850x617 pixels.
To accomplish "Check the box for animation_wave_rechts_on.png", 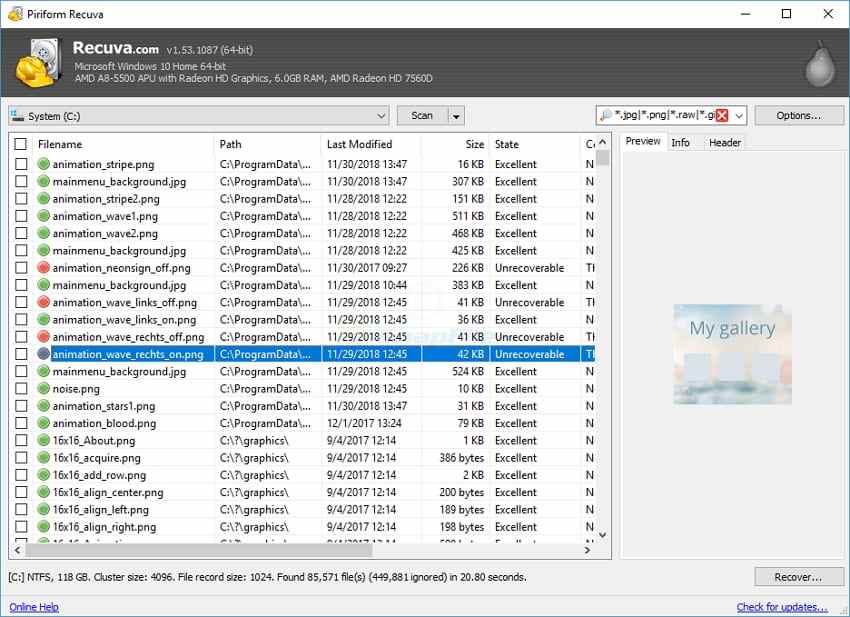I will [x=21, y=354].
